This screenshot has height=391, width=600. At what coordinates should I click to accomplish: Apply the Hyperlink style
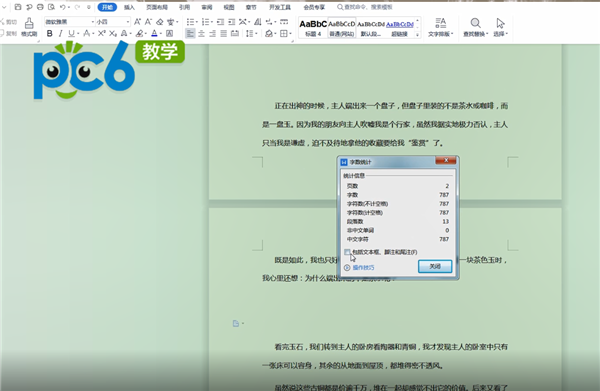pyautogui.click(x=399, y=28)
